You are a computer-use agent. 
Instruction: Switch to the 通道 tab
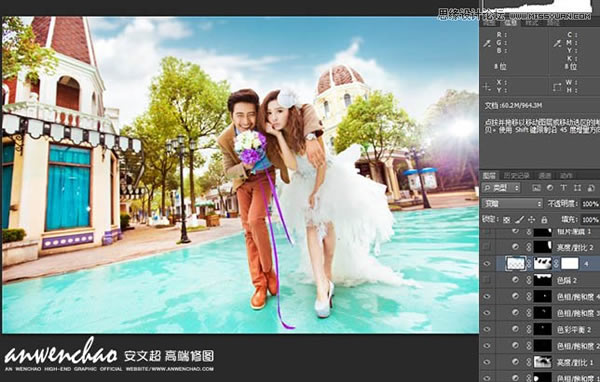545,175
